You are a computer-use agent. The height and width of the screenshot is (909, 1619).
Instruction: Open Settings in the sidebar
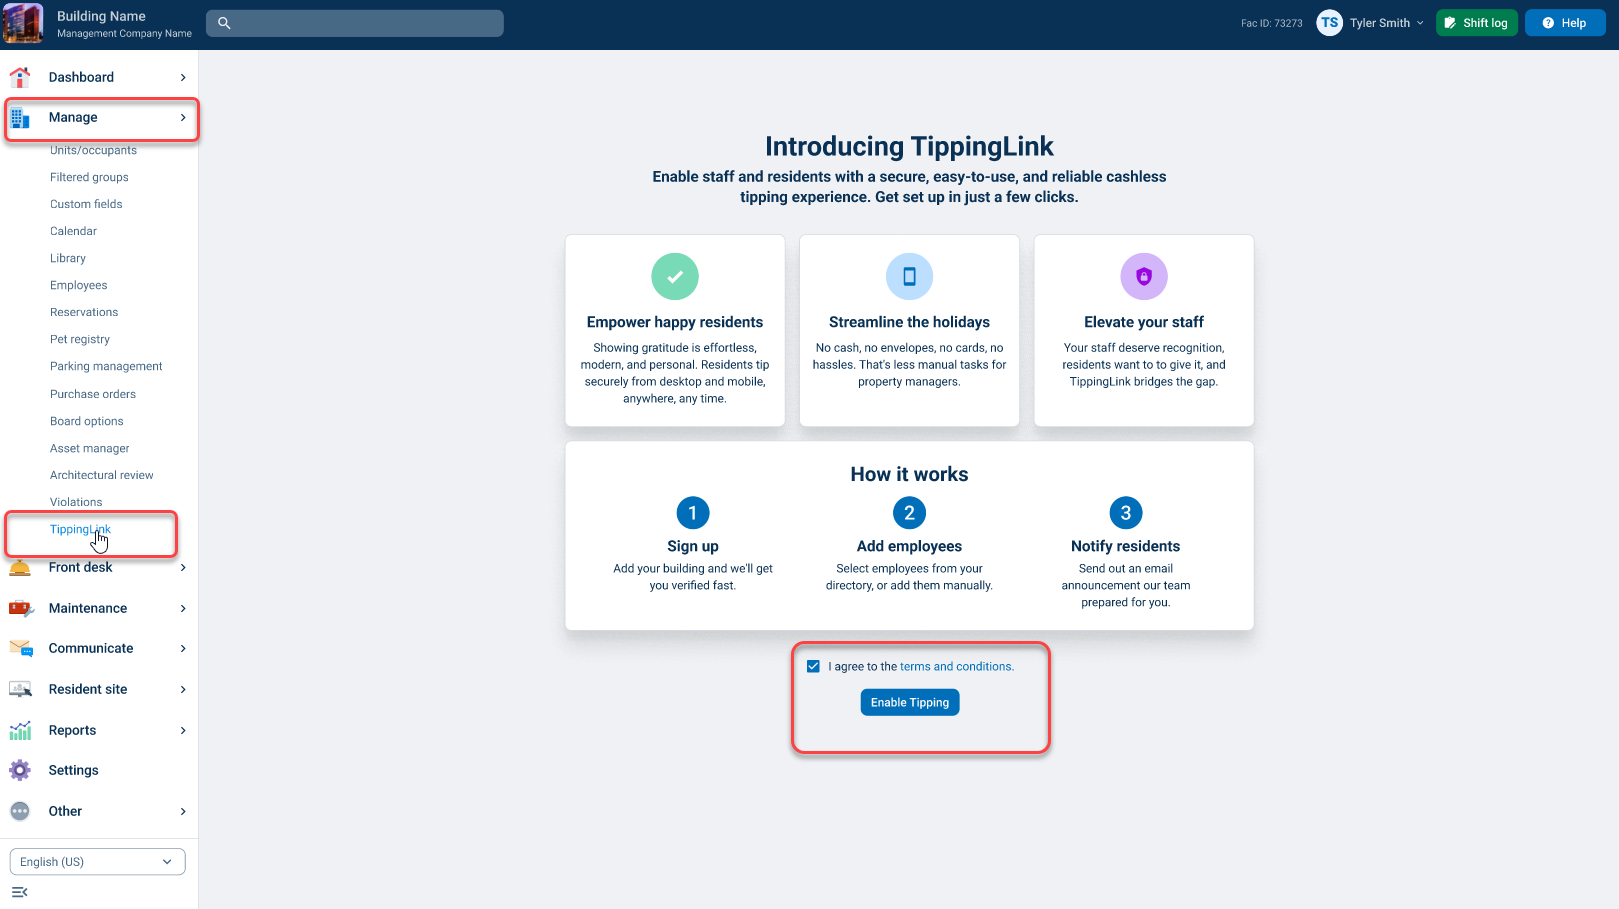pos(74,770)
